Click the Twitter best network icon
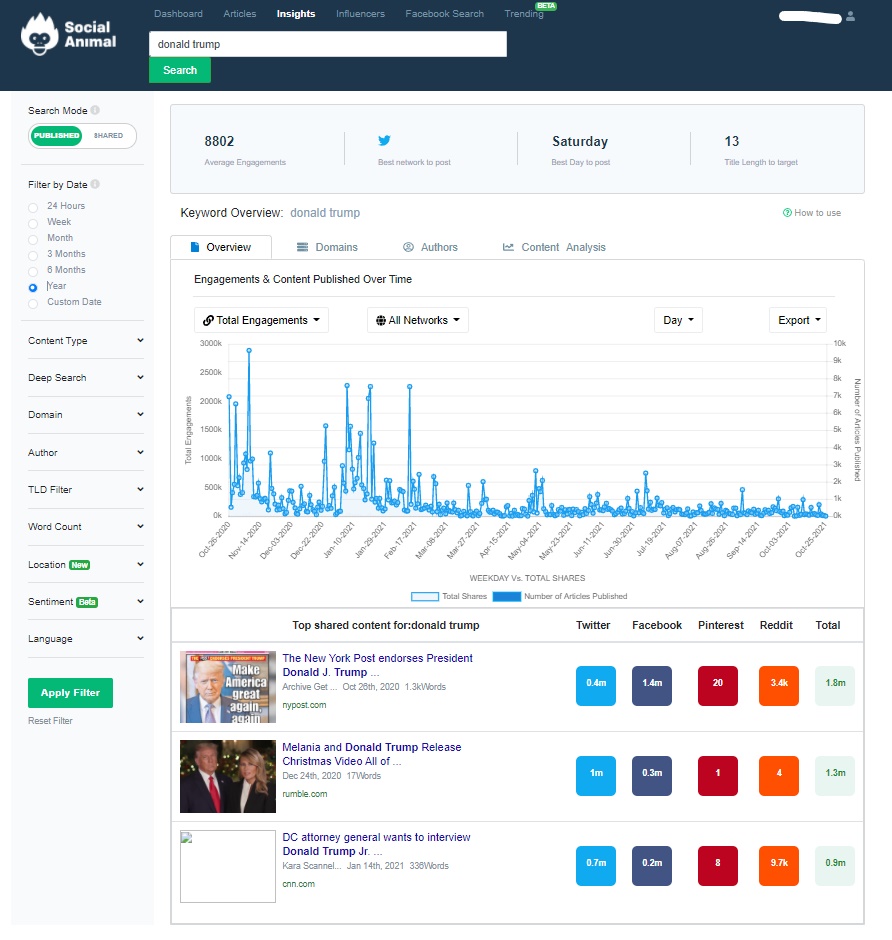 tap(384, 140)
